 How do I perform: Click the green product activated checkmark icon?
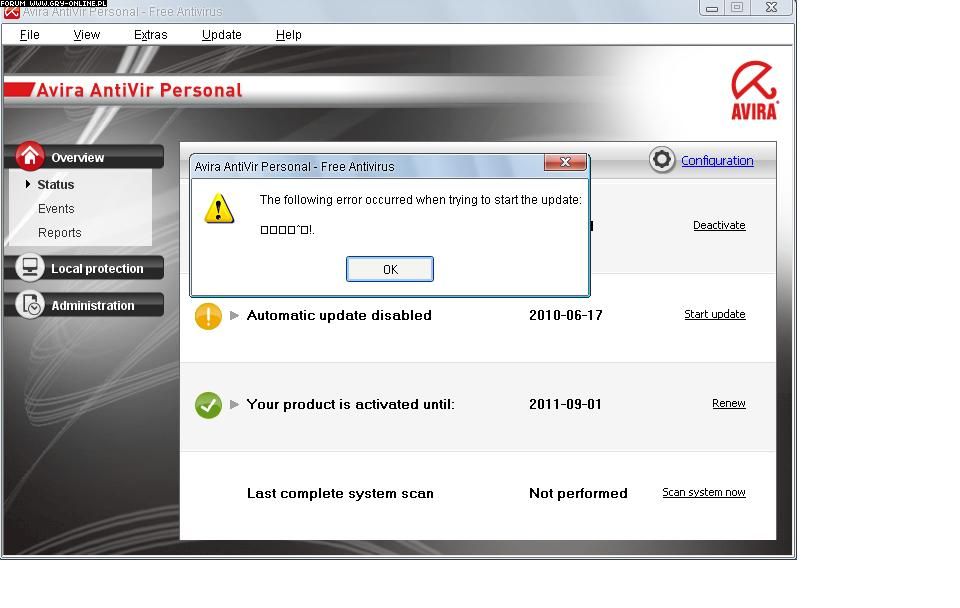208,405
